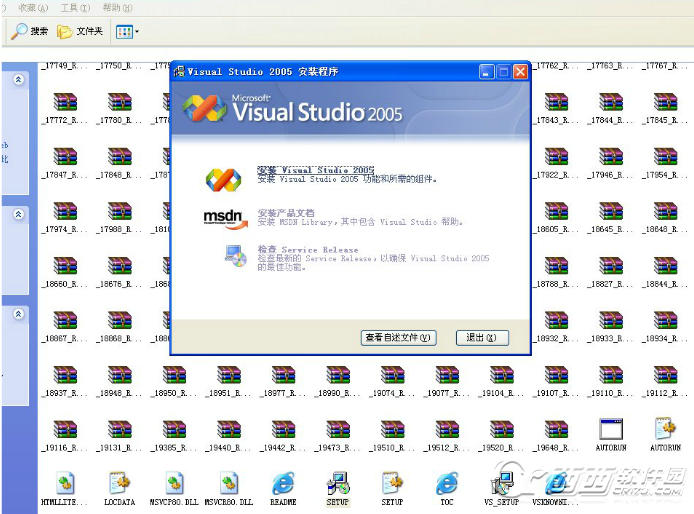
Task: Click the 安装 Visual Studio 2005 link
Action: 315,170
